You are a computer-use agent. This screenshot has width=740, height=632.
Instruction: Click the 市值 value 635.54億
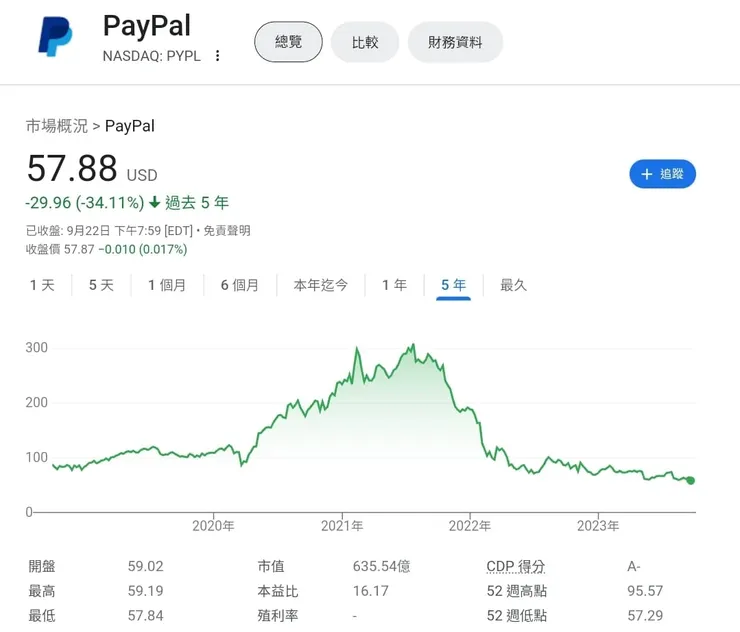click(x=381, y=566)
